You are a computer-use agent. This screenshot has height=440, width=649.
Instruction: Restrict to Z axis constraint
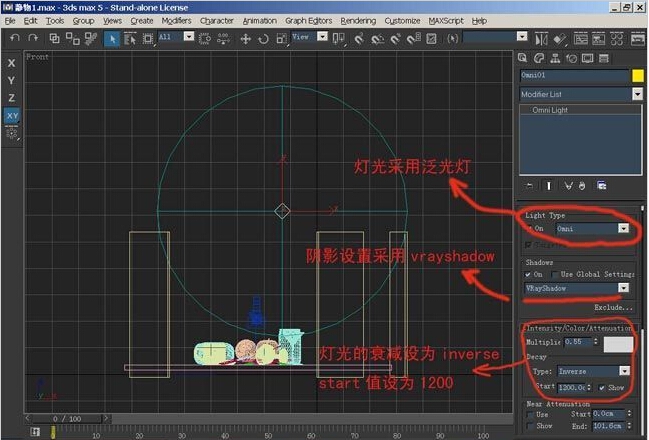pyautogui.click(x=12, y=98)
